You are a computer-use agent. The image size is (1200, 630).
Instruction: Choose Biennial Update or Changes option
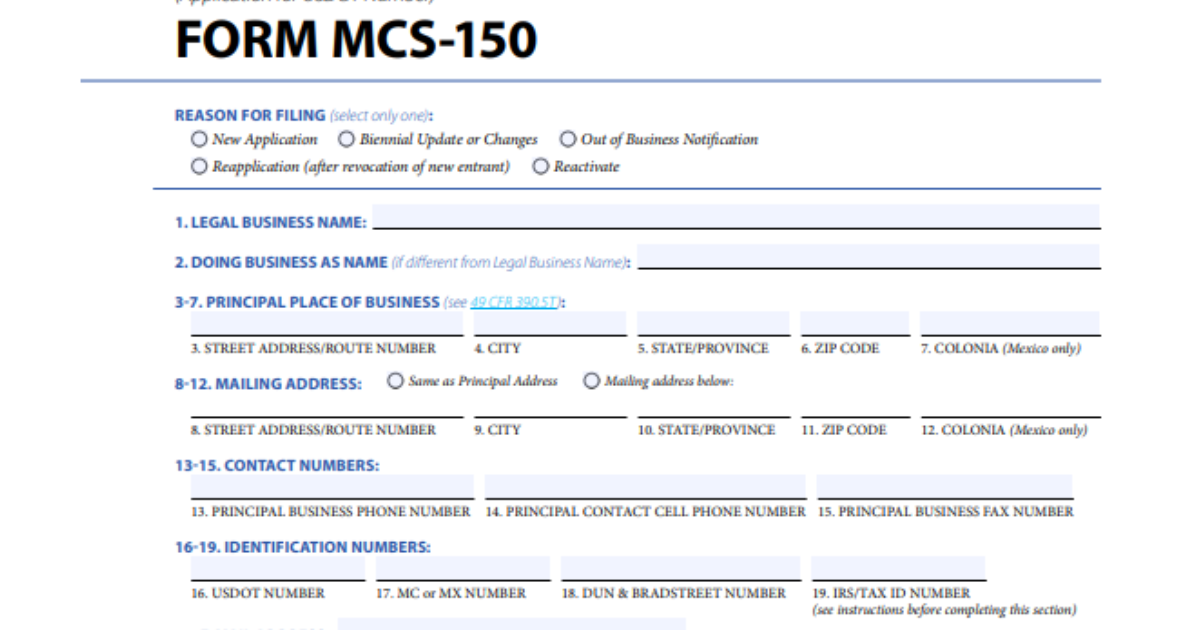coord(346,140)
